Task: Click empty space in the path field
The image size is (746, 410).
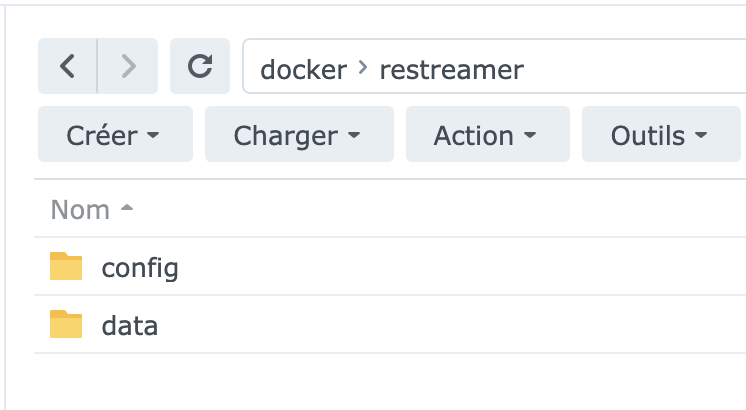Action: tap(640, 68)
